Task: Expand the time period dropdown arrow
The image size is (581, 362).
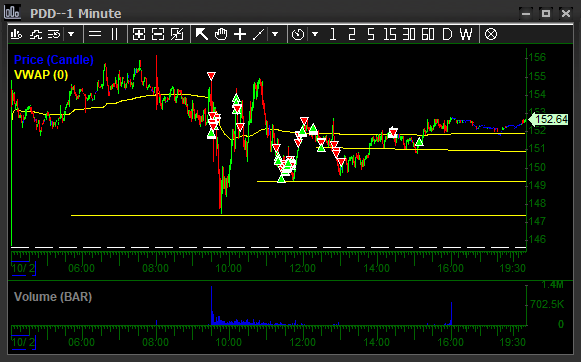Action: point(315,34)
